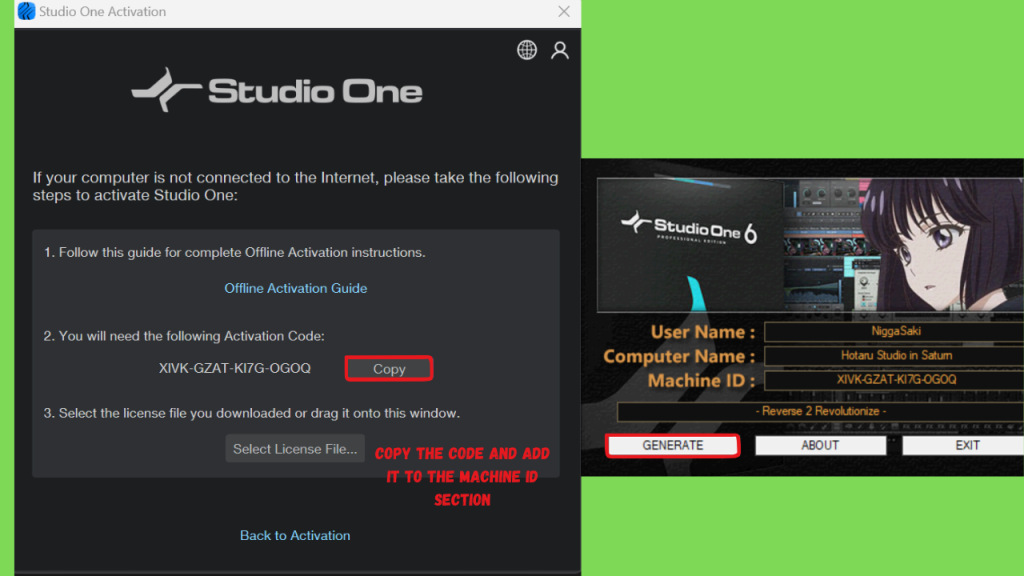
Task: Click EXIT in the keygen window
Action: point(963,445)
